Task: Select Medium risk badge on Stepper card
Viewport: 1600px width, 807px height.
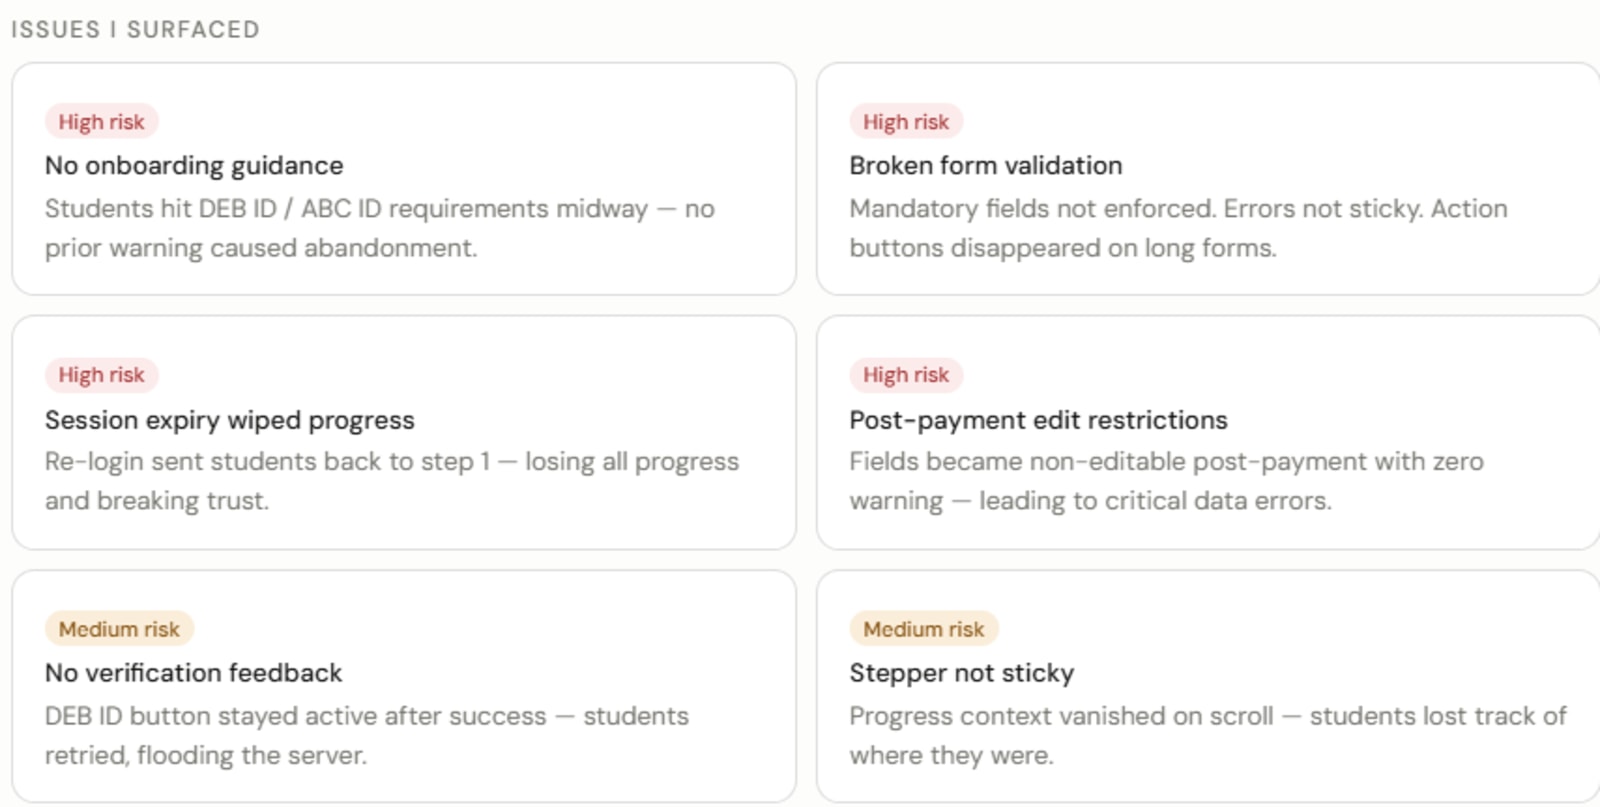Action: [x=924, y=629]
